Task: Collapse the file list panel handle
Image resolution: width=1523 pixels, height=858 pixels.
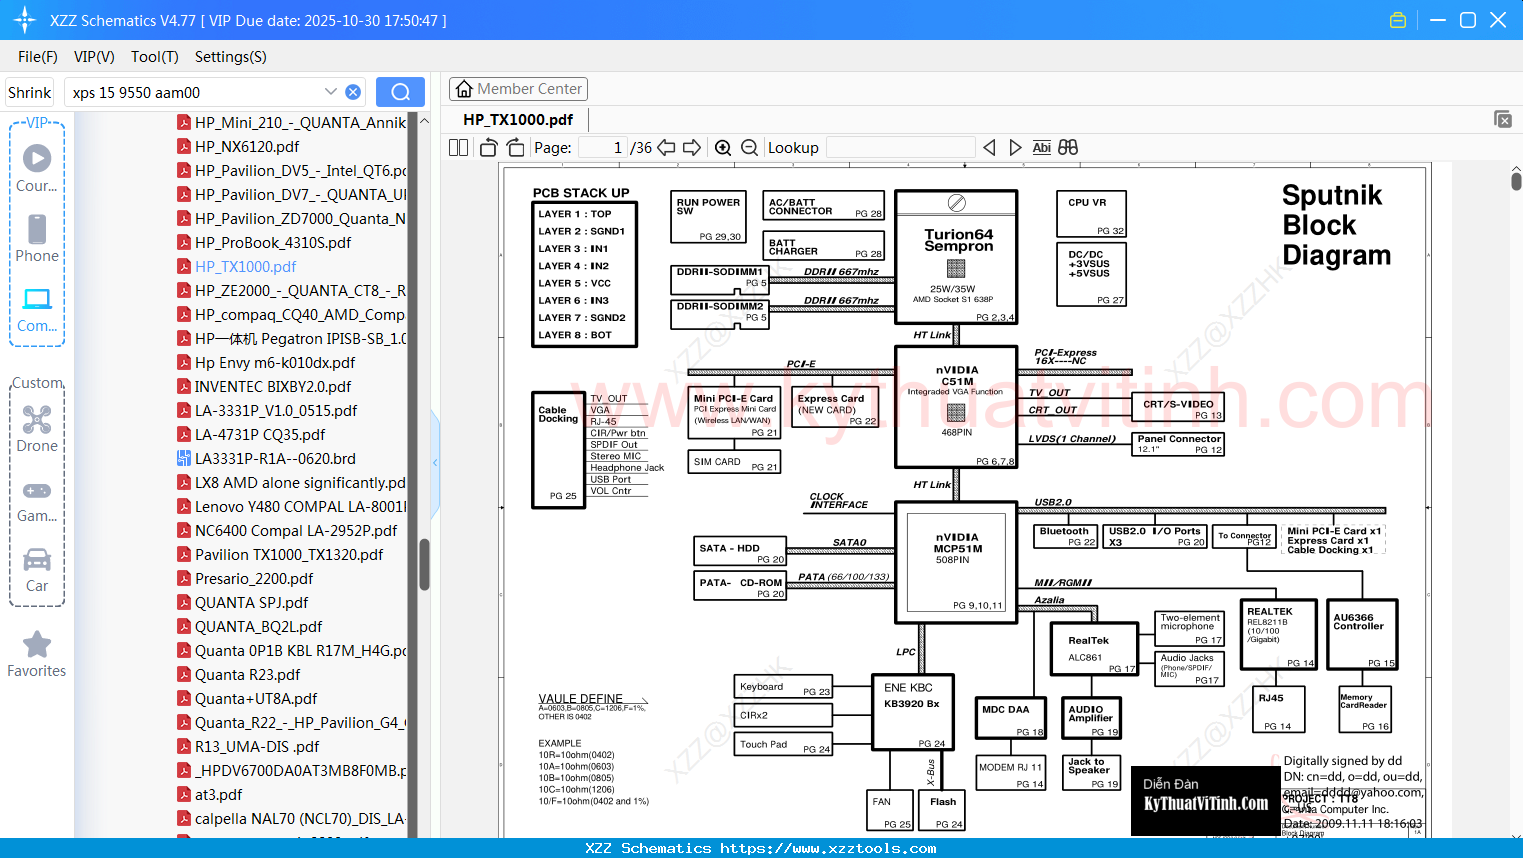Action: 435,462
